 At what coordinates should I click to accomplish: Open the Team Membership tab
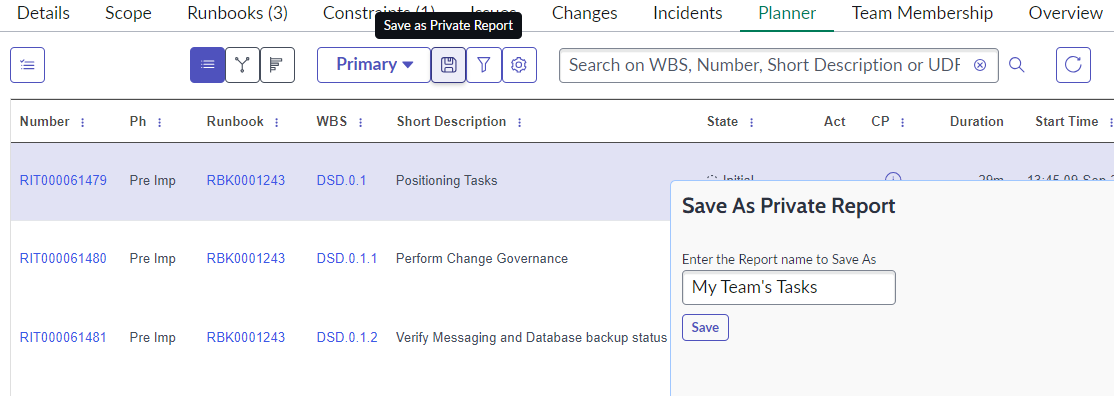coord(922,13)
